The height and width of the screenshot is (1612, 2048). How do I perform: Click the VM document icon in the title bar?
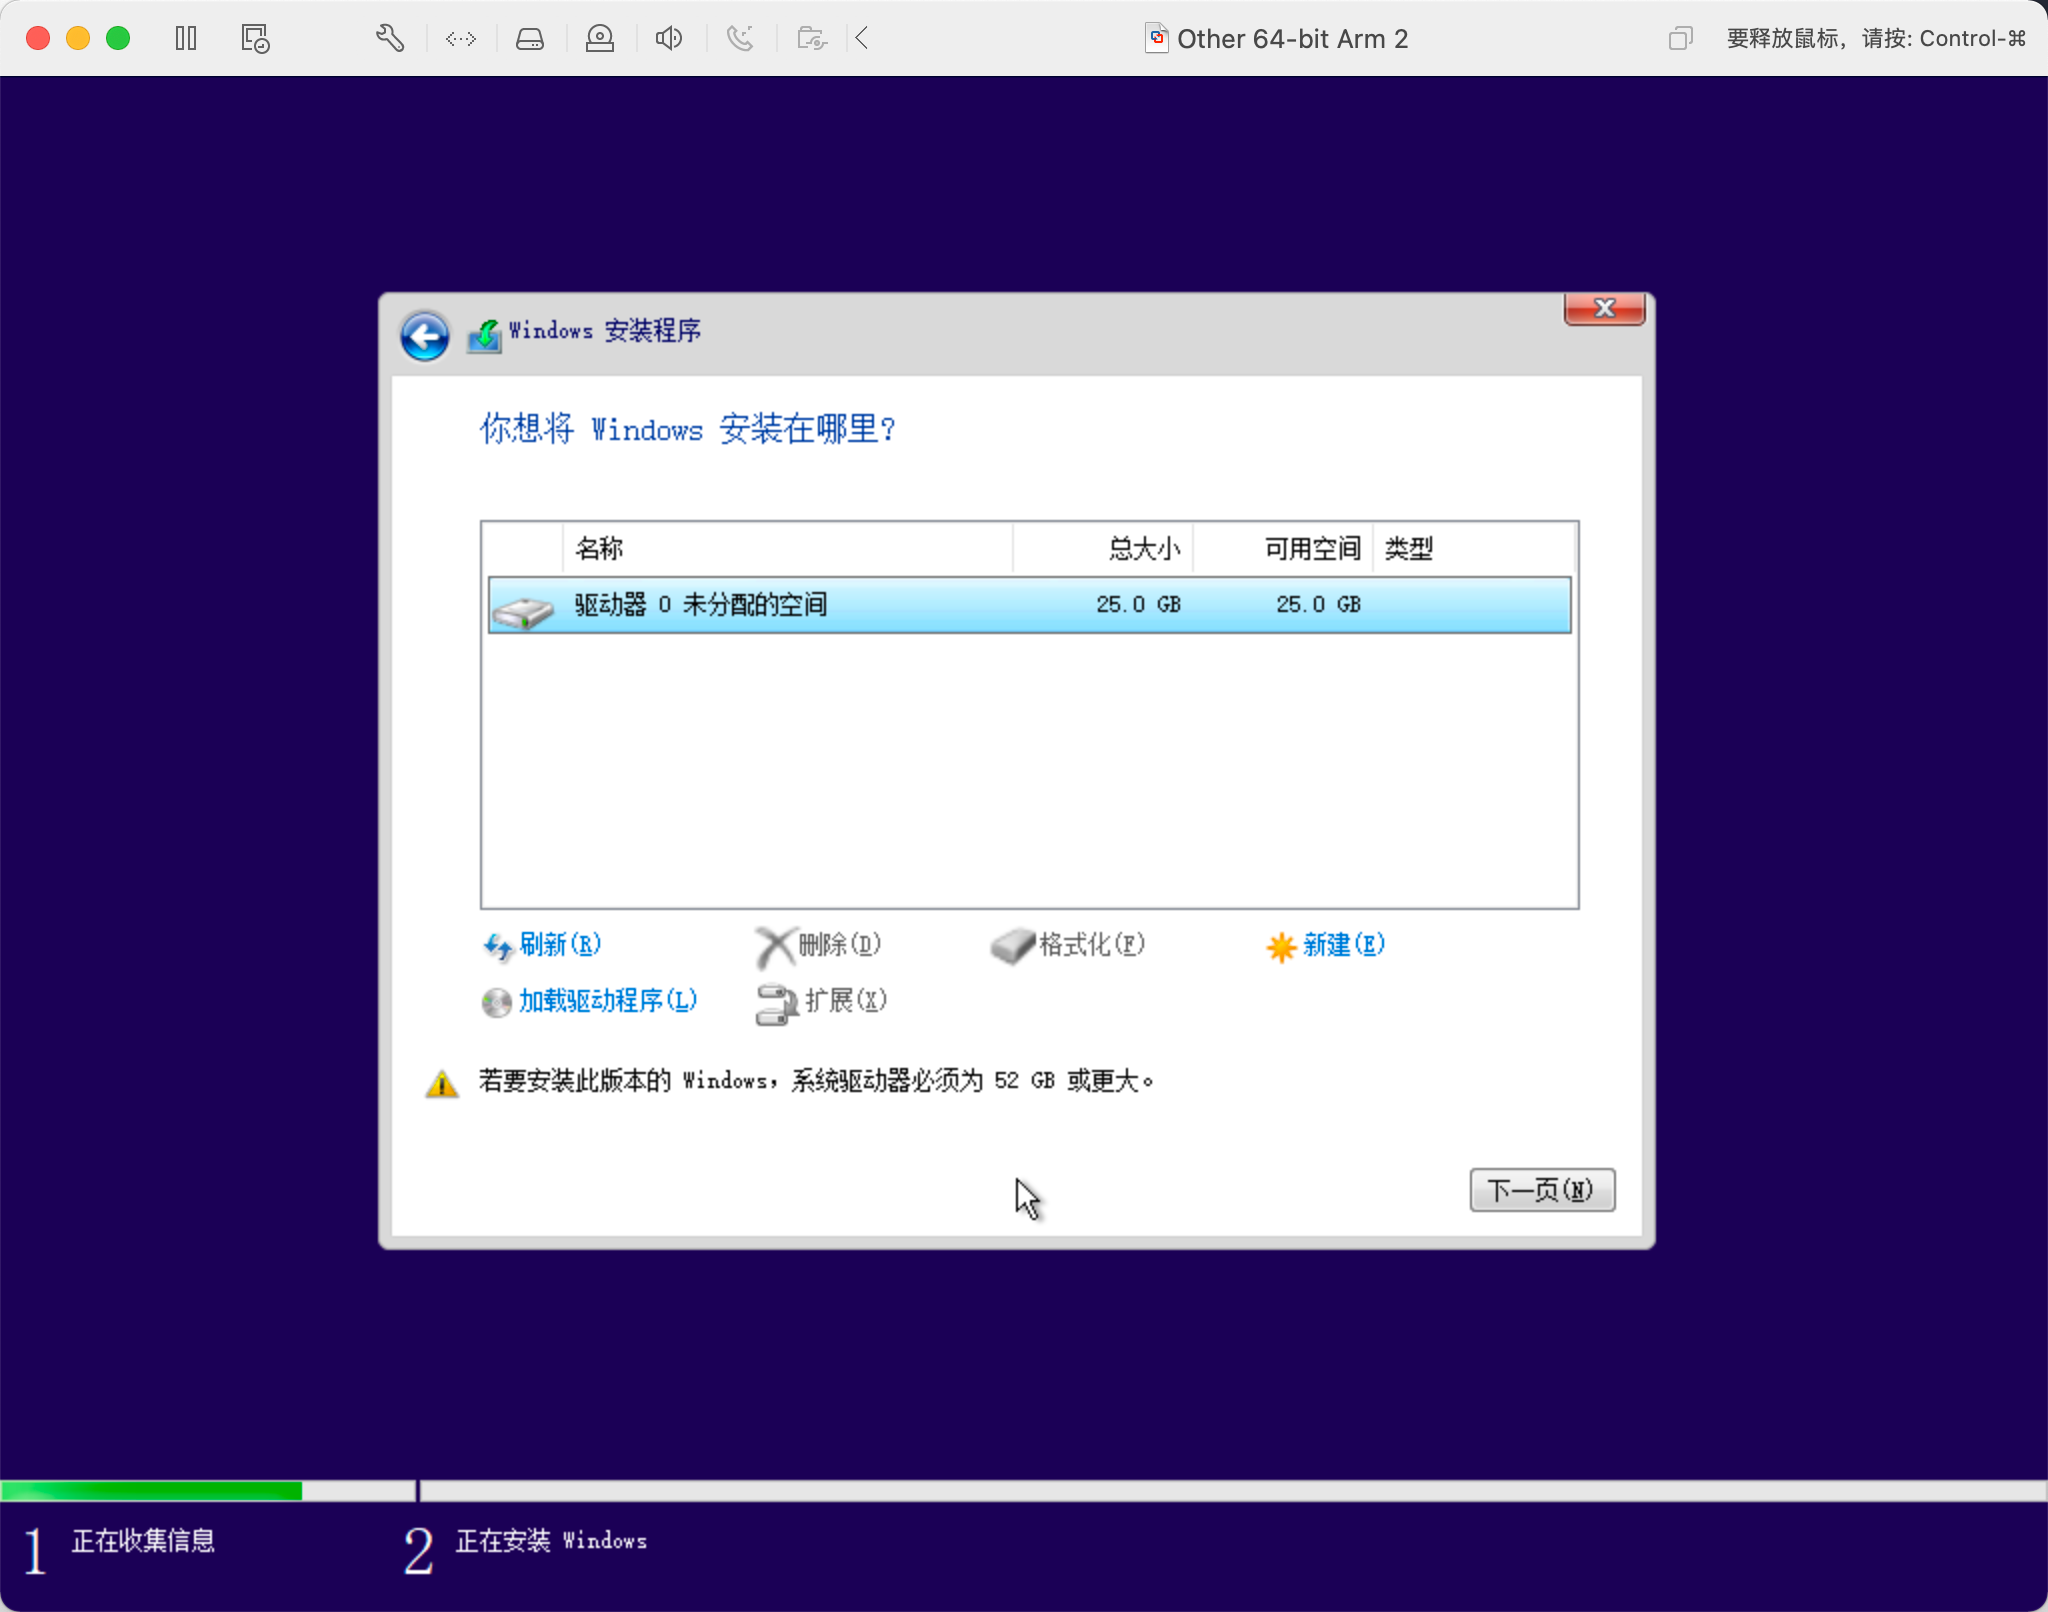(1156, 39)
